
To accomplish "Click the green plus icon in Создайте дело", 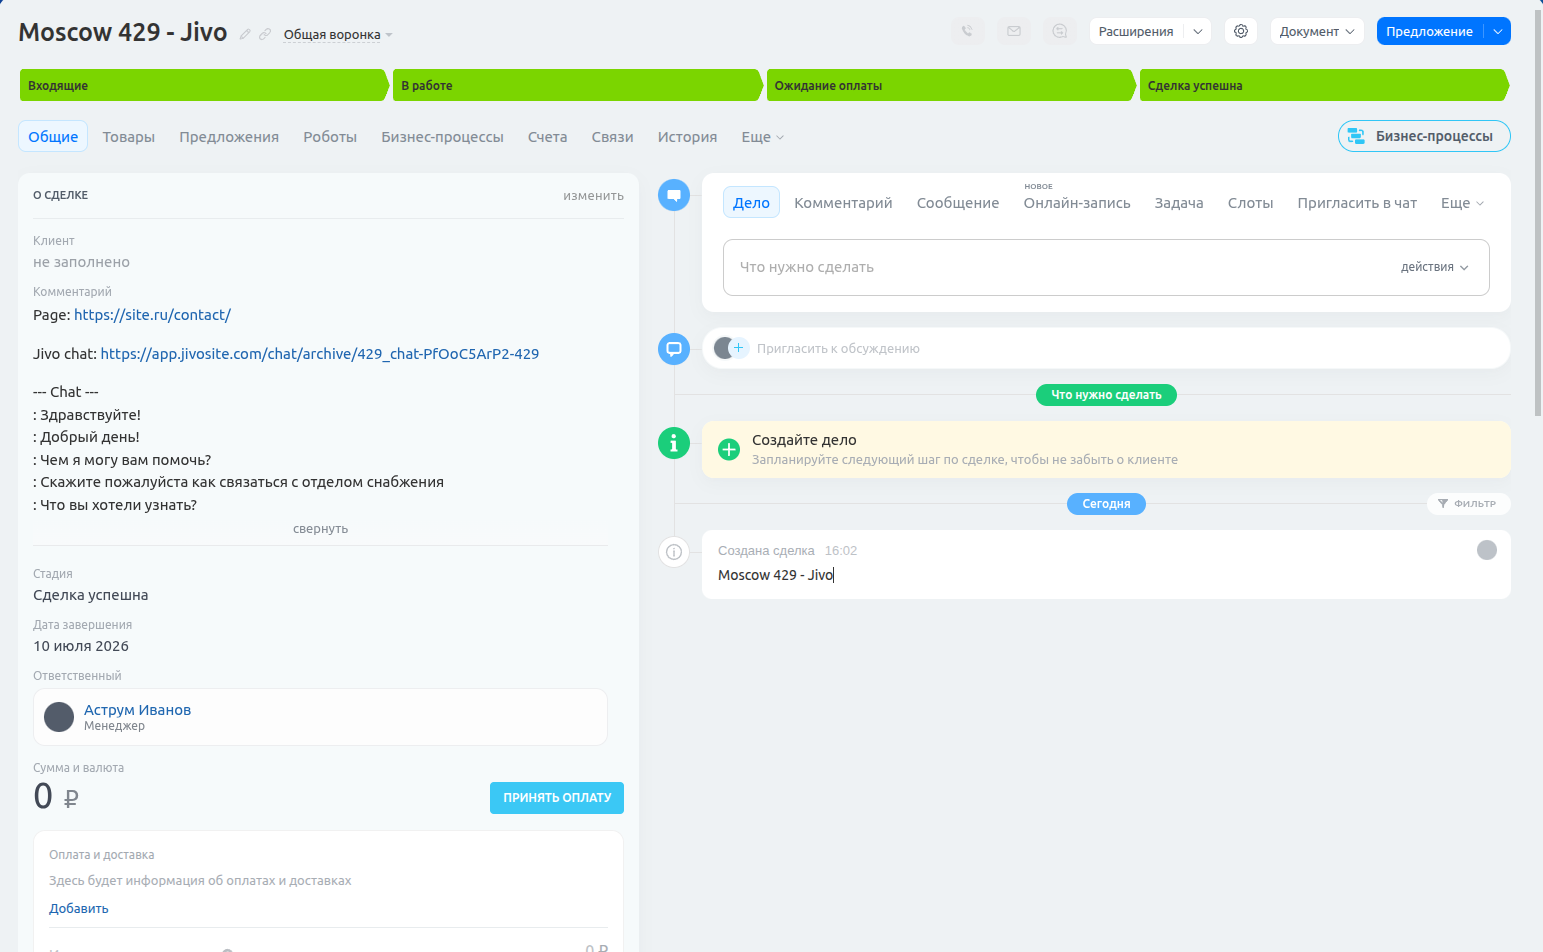I will coord(729,450).
